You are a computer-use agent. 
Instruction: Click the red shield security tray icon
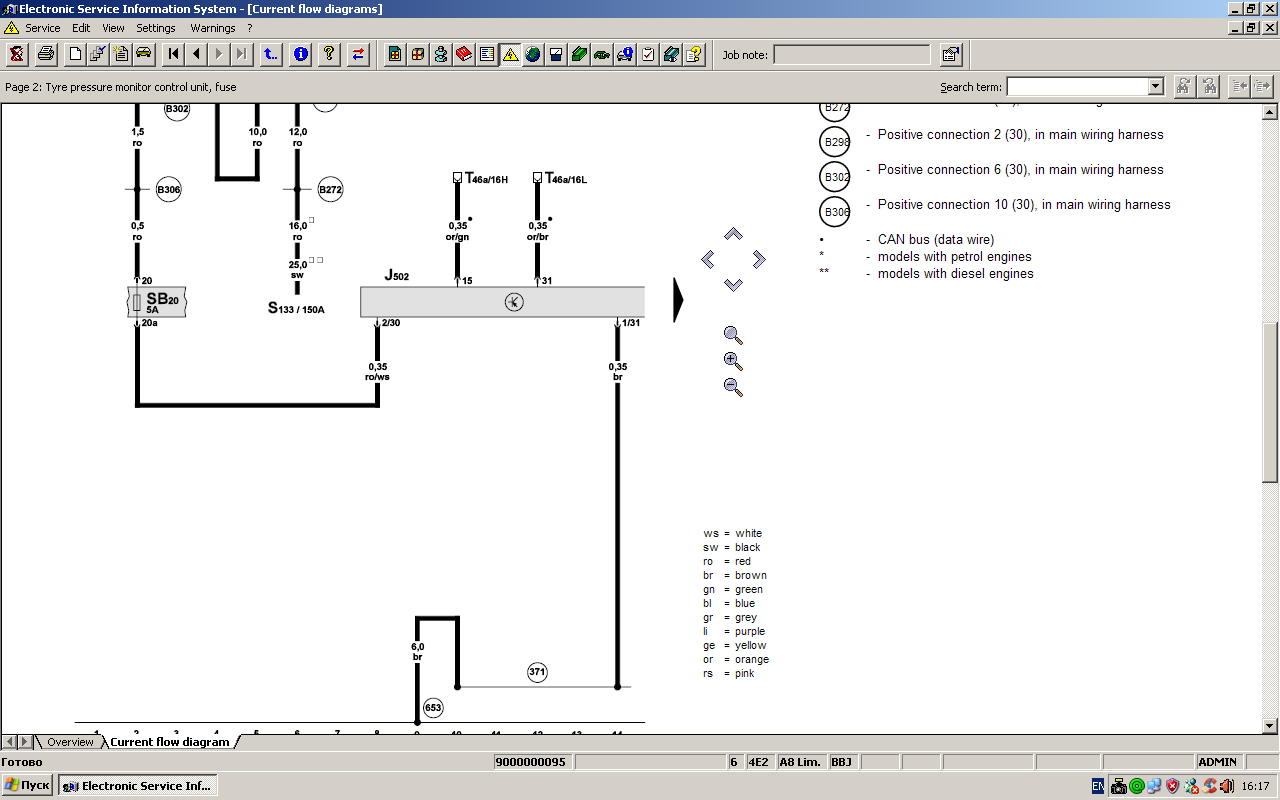coord(1172,787)
